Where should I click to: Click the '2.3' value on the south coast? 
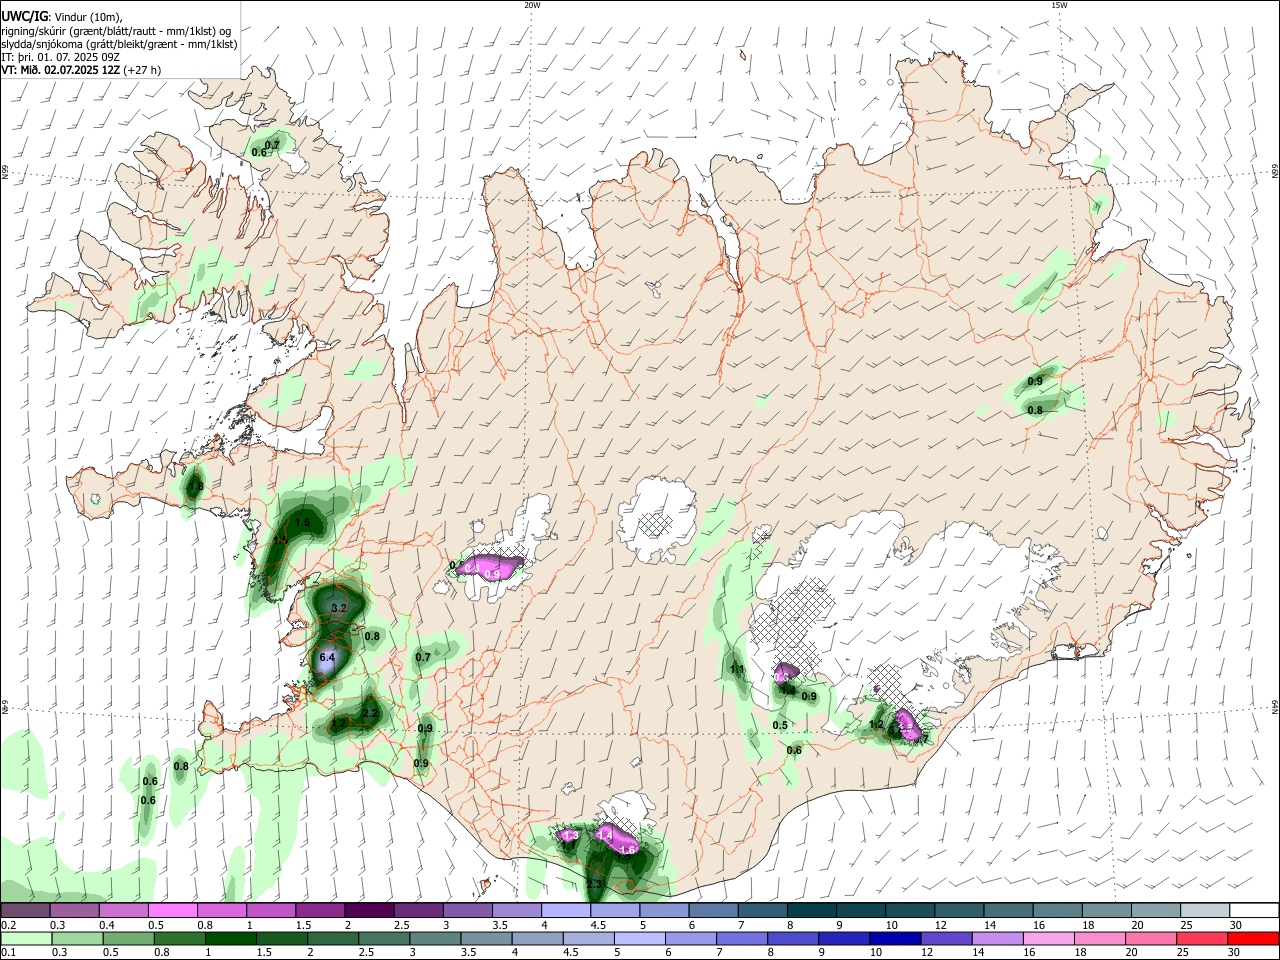(594, 884)
